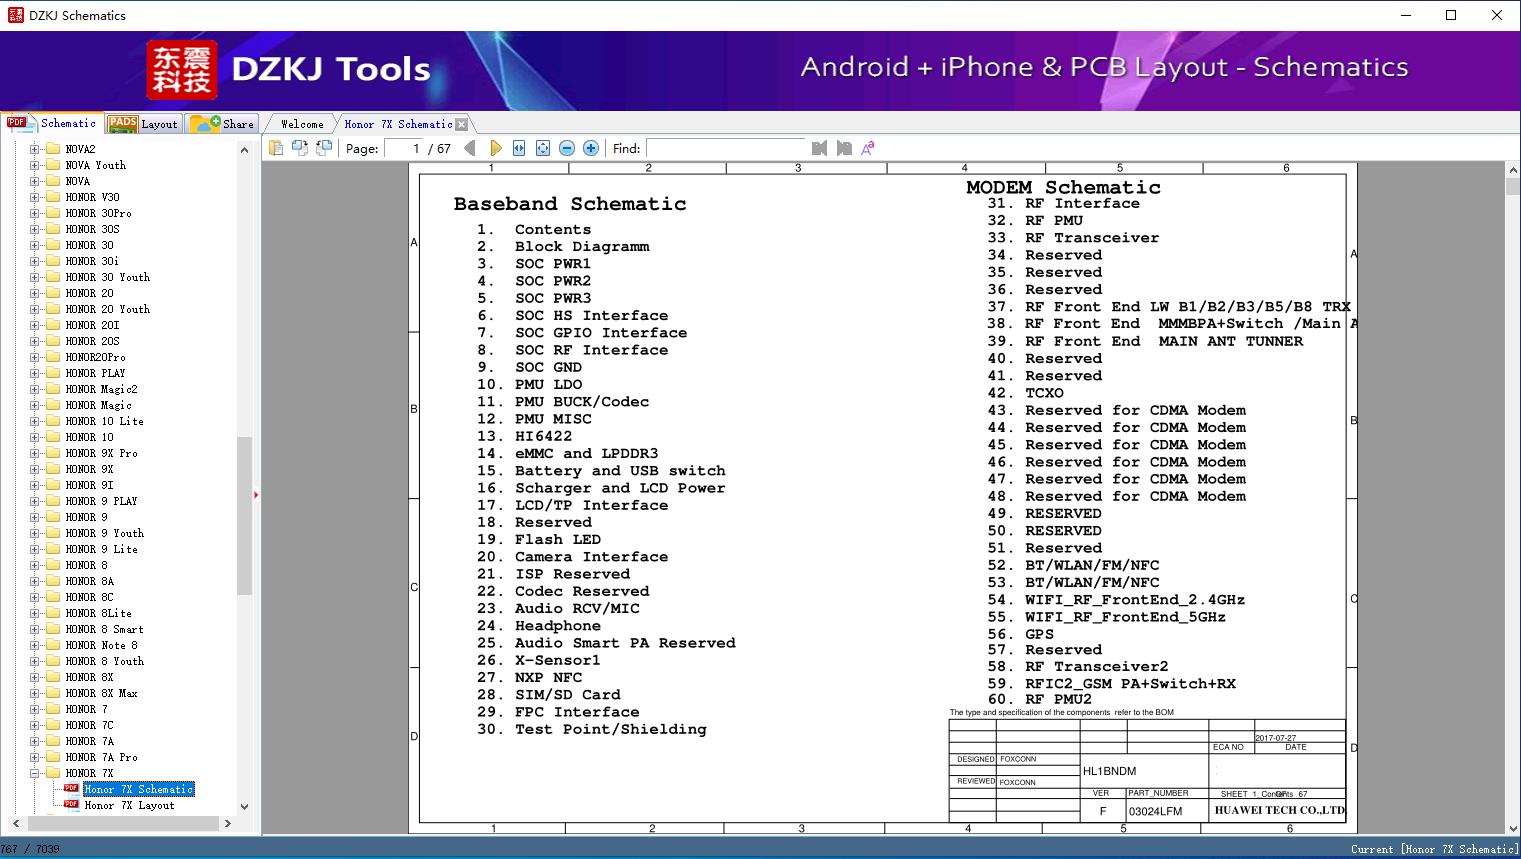Fit whole page in view
Image resolution: width=1521 pixels, height=859 pixels.
tap(543, 148)
